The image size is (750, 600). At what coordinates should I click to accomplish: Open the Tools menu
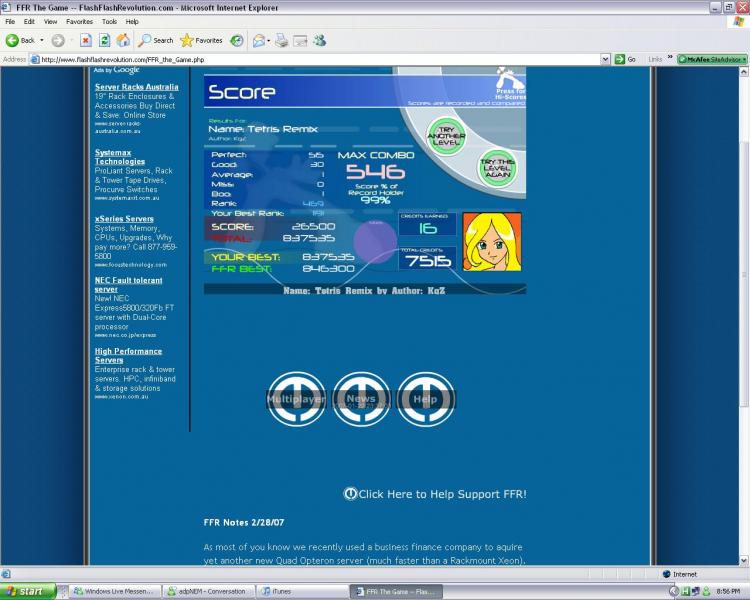pyautogui.click(x=109, y=22)
